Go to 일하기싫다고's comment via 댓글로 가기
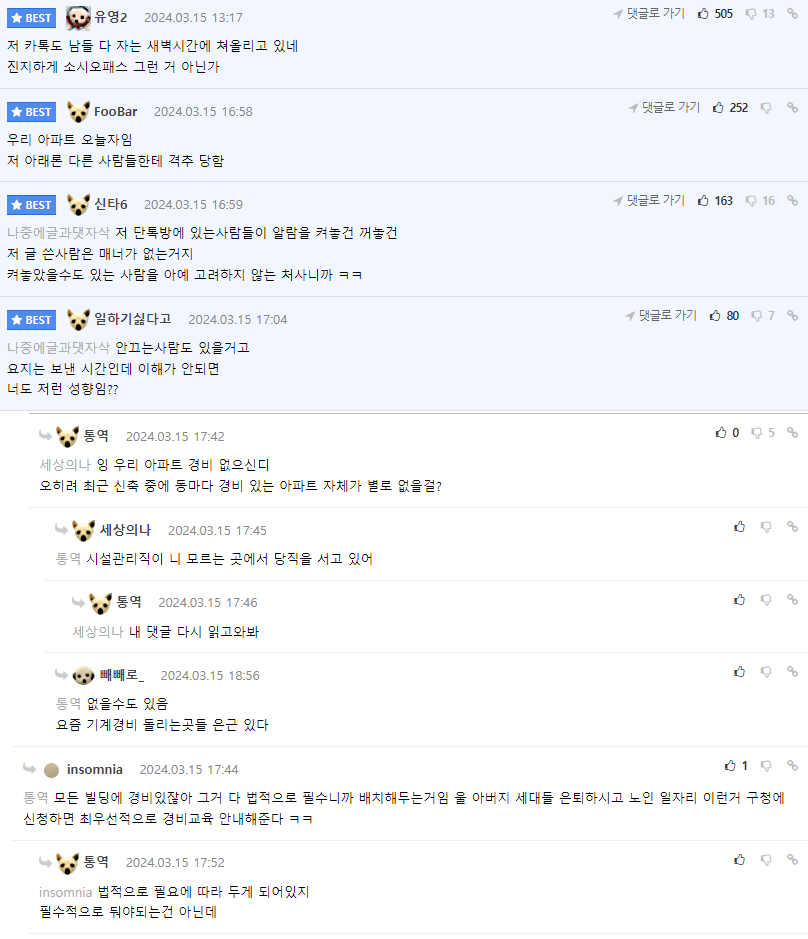This screenshot has height=939, width=808. click(x=661, y=316)
